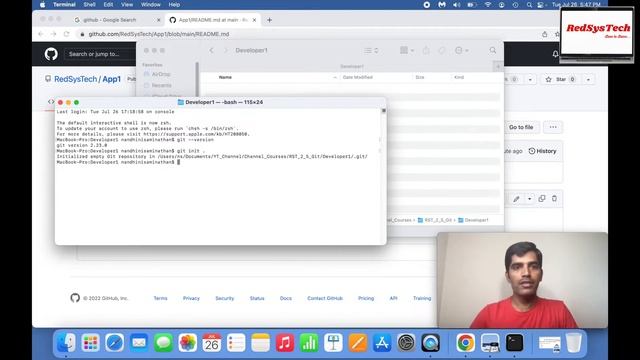
Task: Open Reminders from the dock
Action: (236, 342)
